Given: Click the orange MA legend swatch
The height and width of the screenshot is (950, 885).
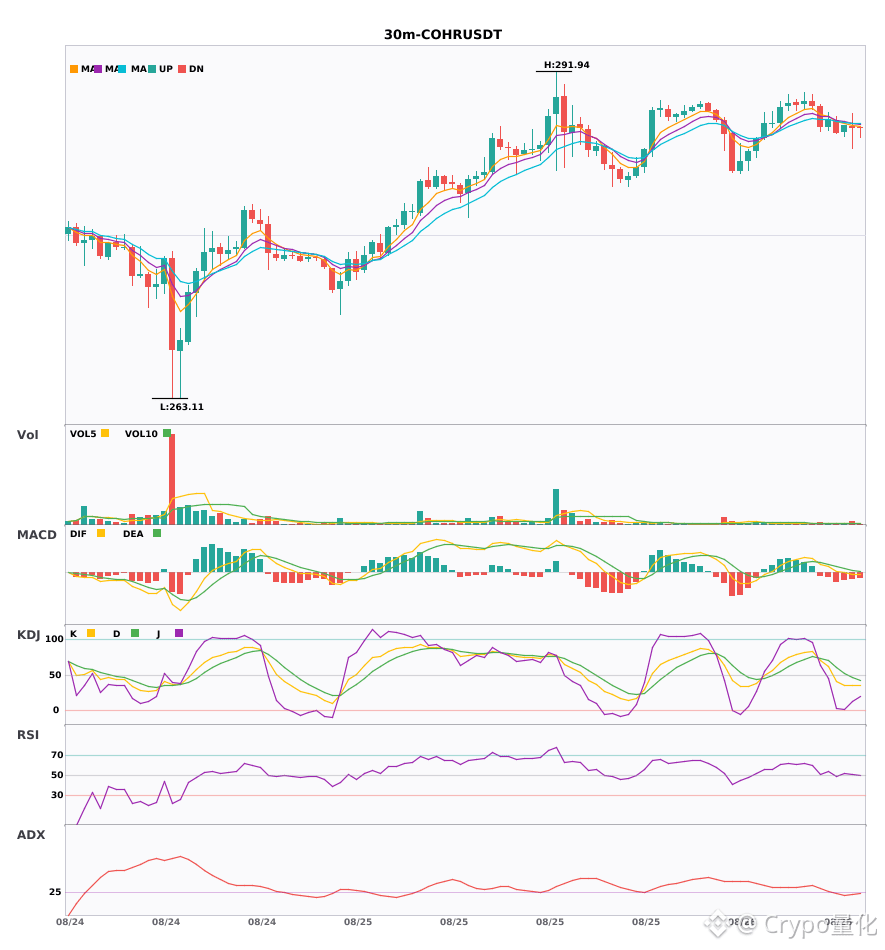Looking at the screenshot, I should pyautogui.click(x=74, y=69).
